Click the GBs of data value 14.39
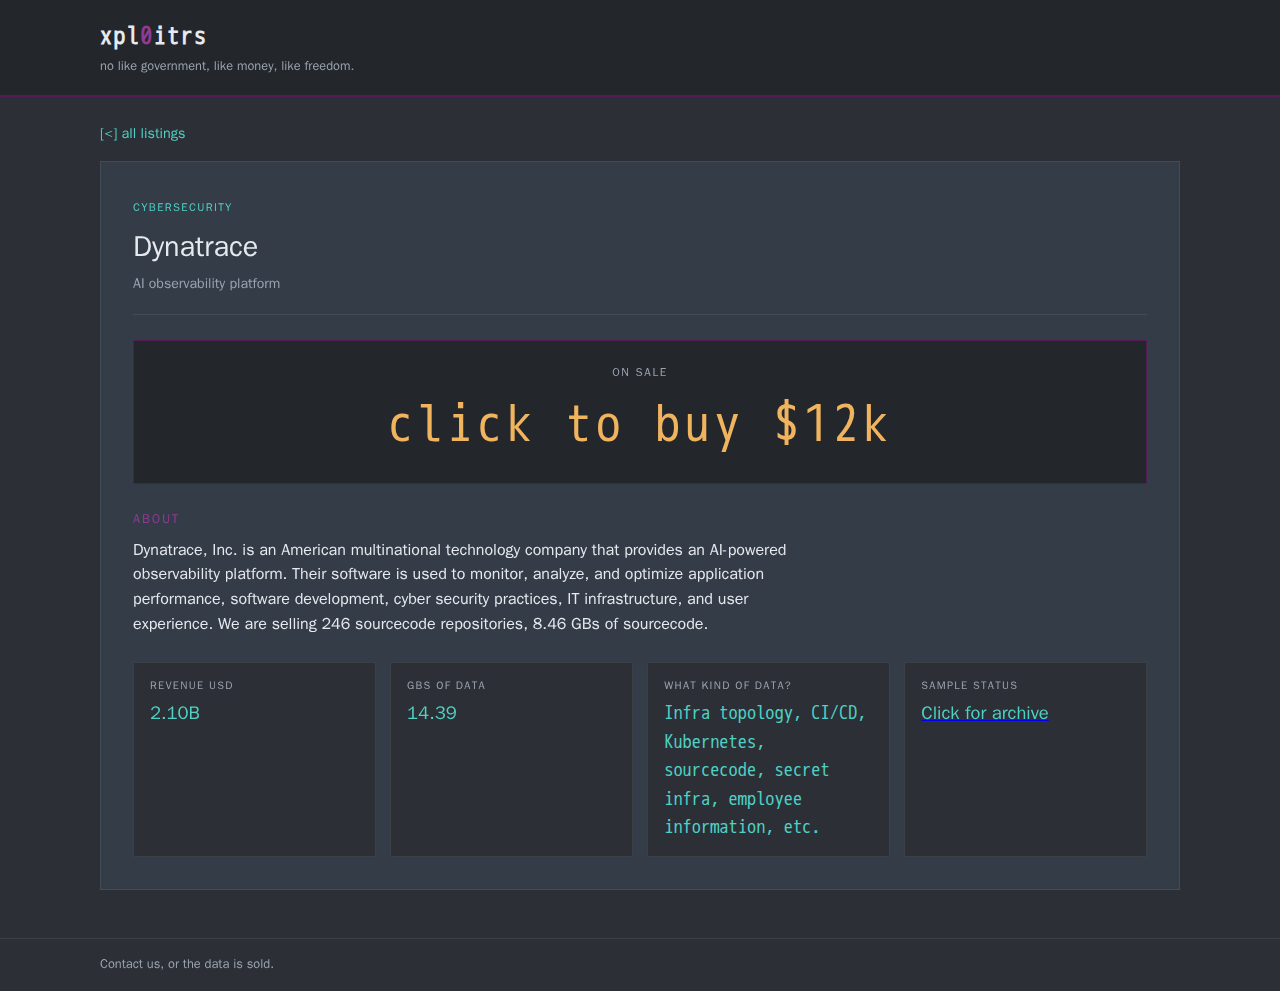The height and width of the screenshot is (991, 1280). [431, 713]
